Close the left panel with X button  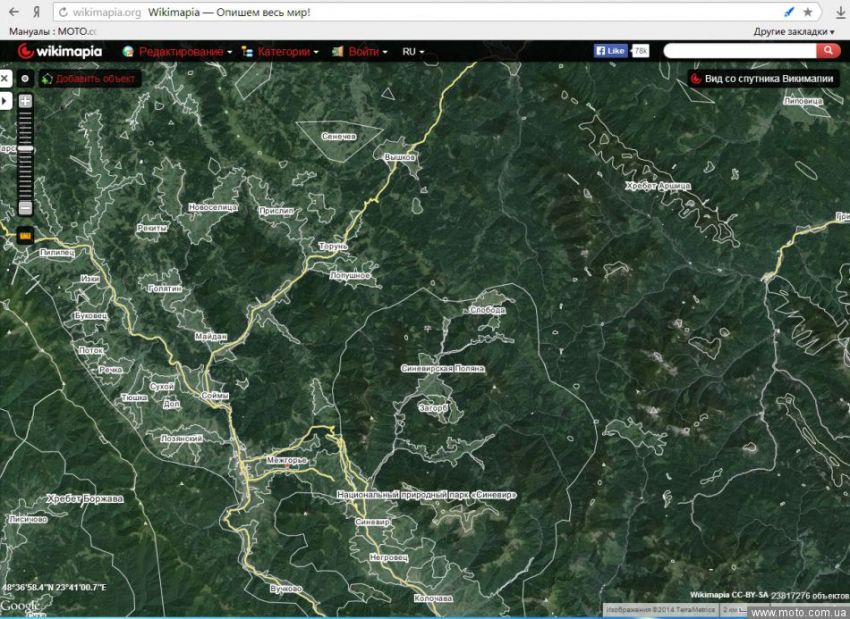[5, 78]
